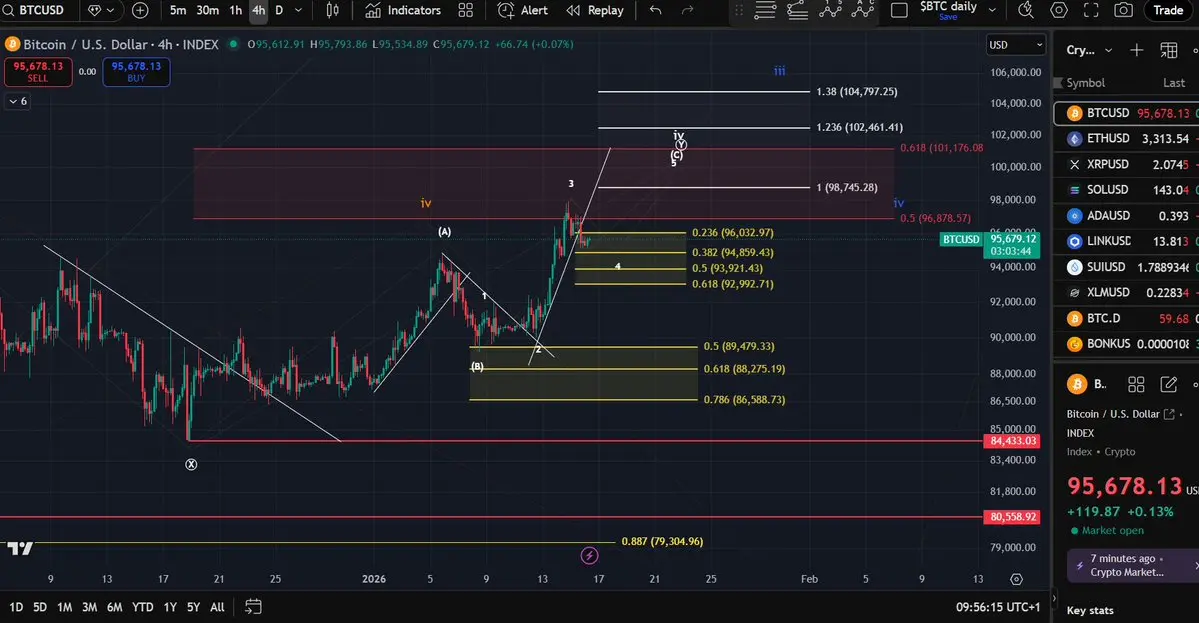The width and height of the screenshot is (1199, 623).
Task: Start bar Replay mode
Action: [595, 10]
